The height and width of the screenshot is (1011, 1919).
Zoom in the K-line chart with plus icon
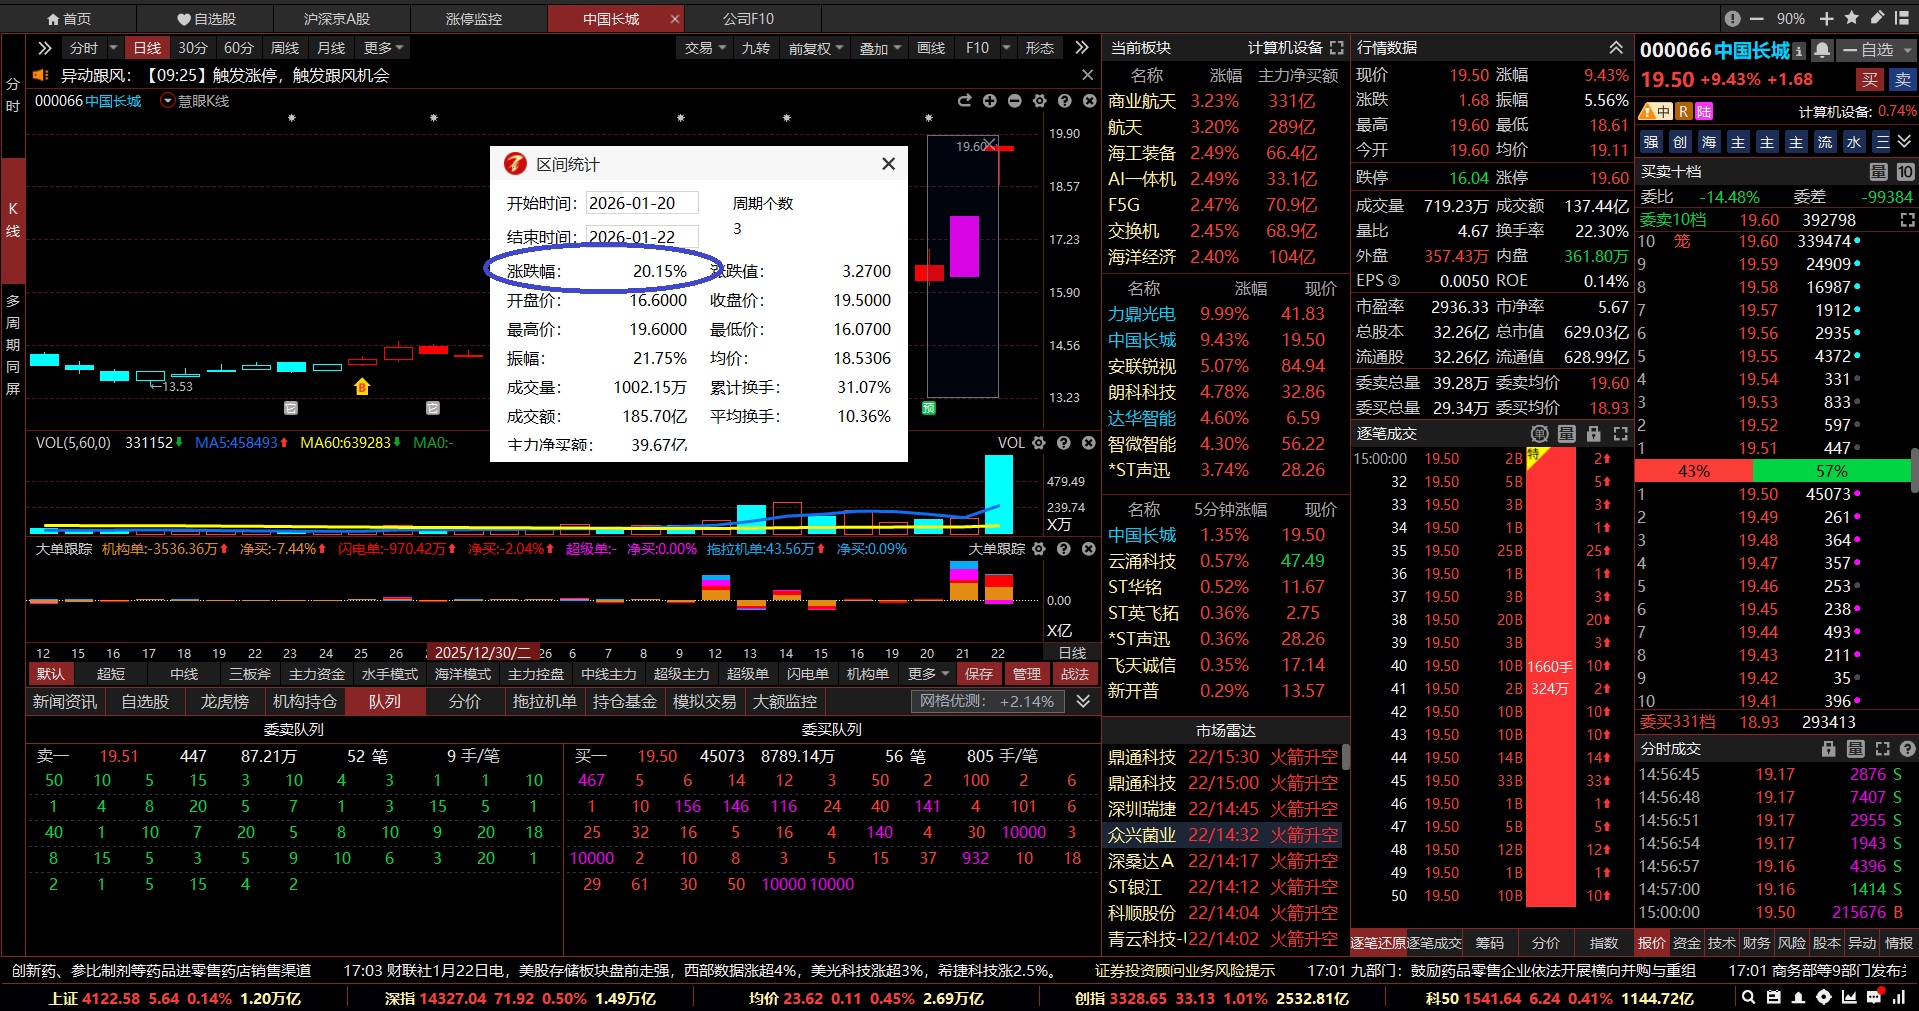[989, 101]
